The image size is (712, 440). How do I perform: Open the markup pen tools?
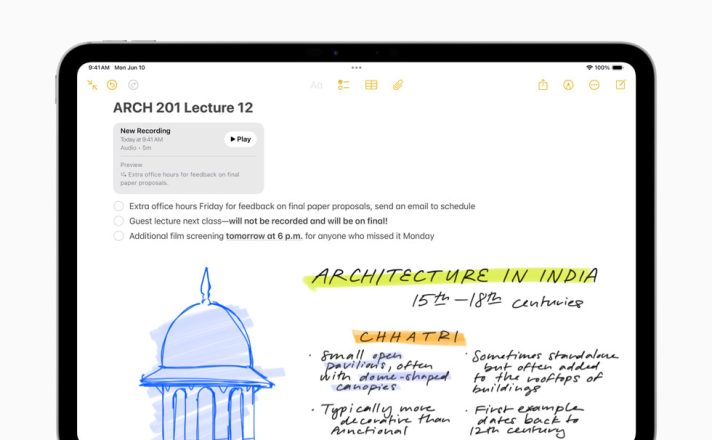click(568, 85)
